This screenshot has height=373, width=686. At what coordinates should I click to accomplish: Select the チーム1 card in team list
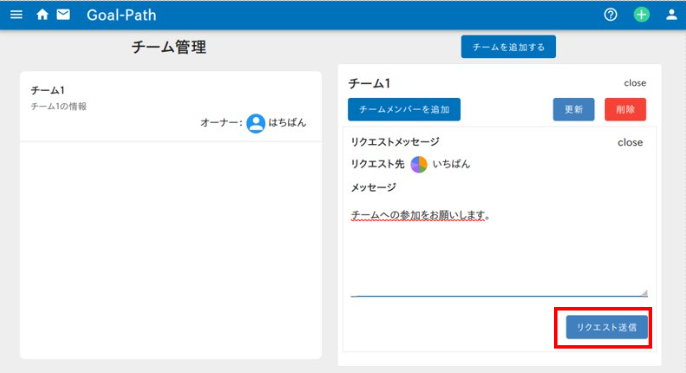pos(171,107)
